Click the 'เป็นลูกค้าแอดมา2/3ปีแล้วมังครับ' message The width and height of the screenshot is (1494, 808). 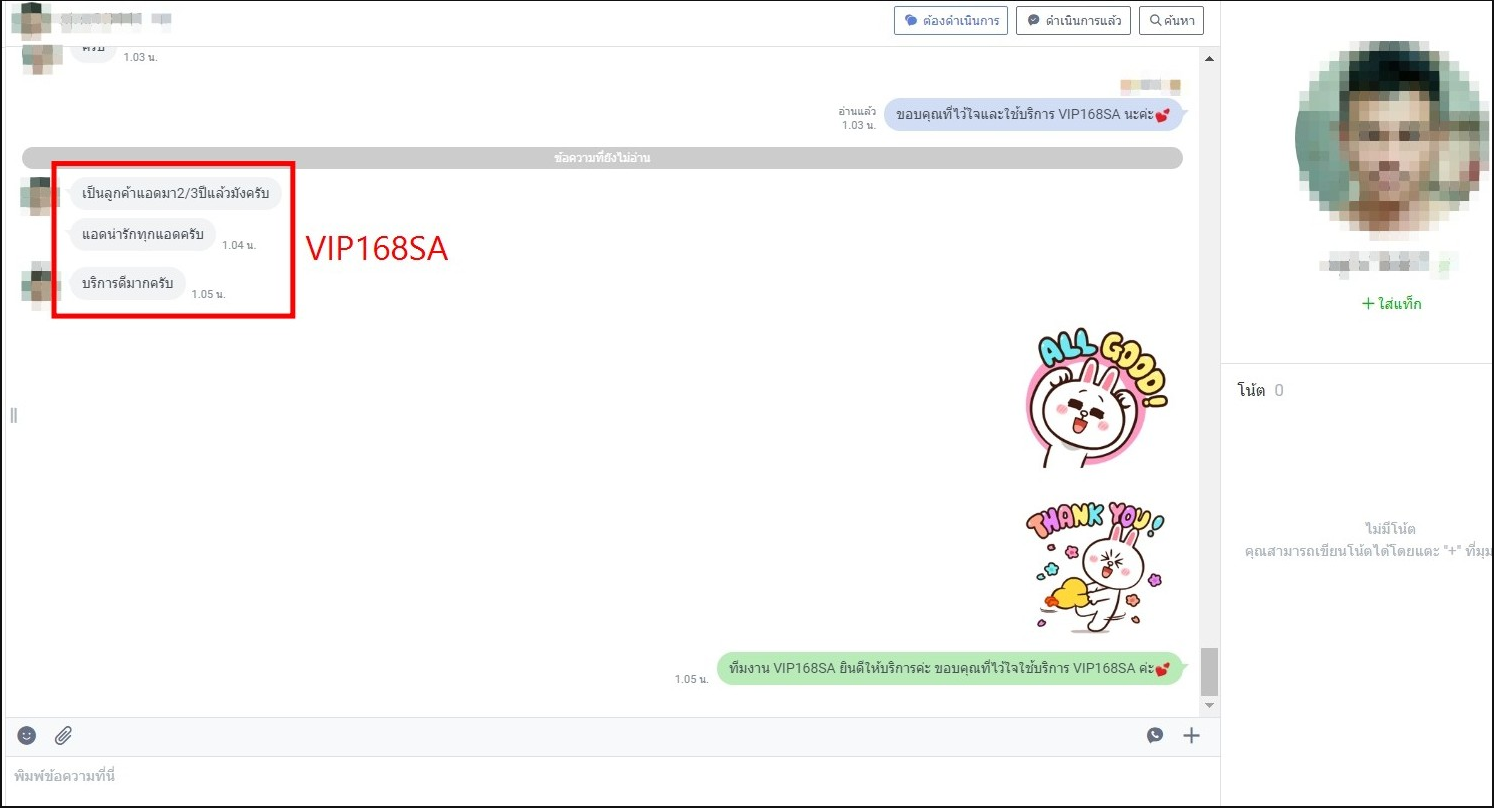tap(175, 193)
